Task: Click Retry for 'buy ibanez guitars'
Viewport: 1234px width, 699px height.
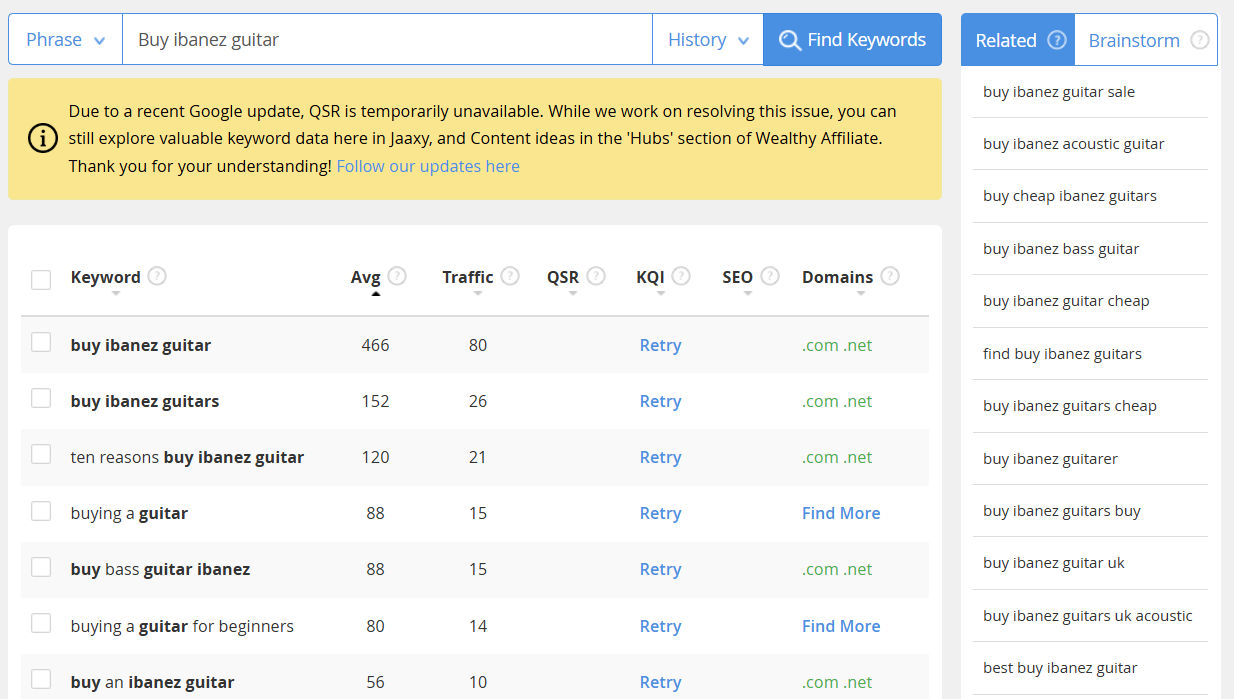Action: point(660,400)
